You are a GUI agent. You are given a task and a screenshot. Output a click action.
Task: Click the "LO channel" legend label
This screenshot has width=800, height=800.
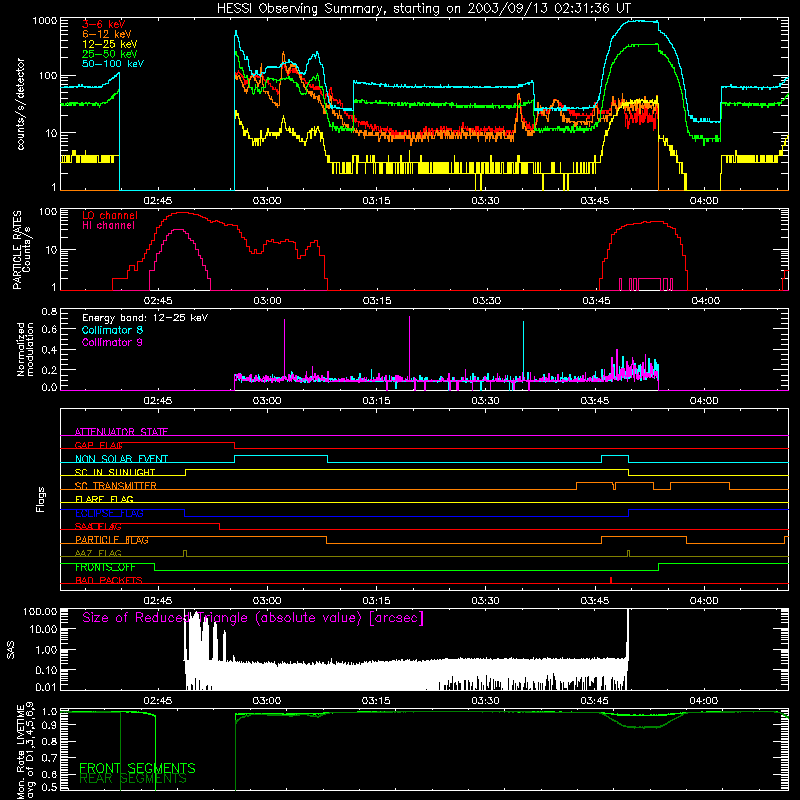110,215
